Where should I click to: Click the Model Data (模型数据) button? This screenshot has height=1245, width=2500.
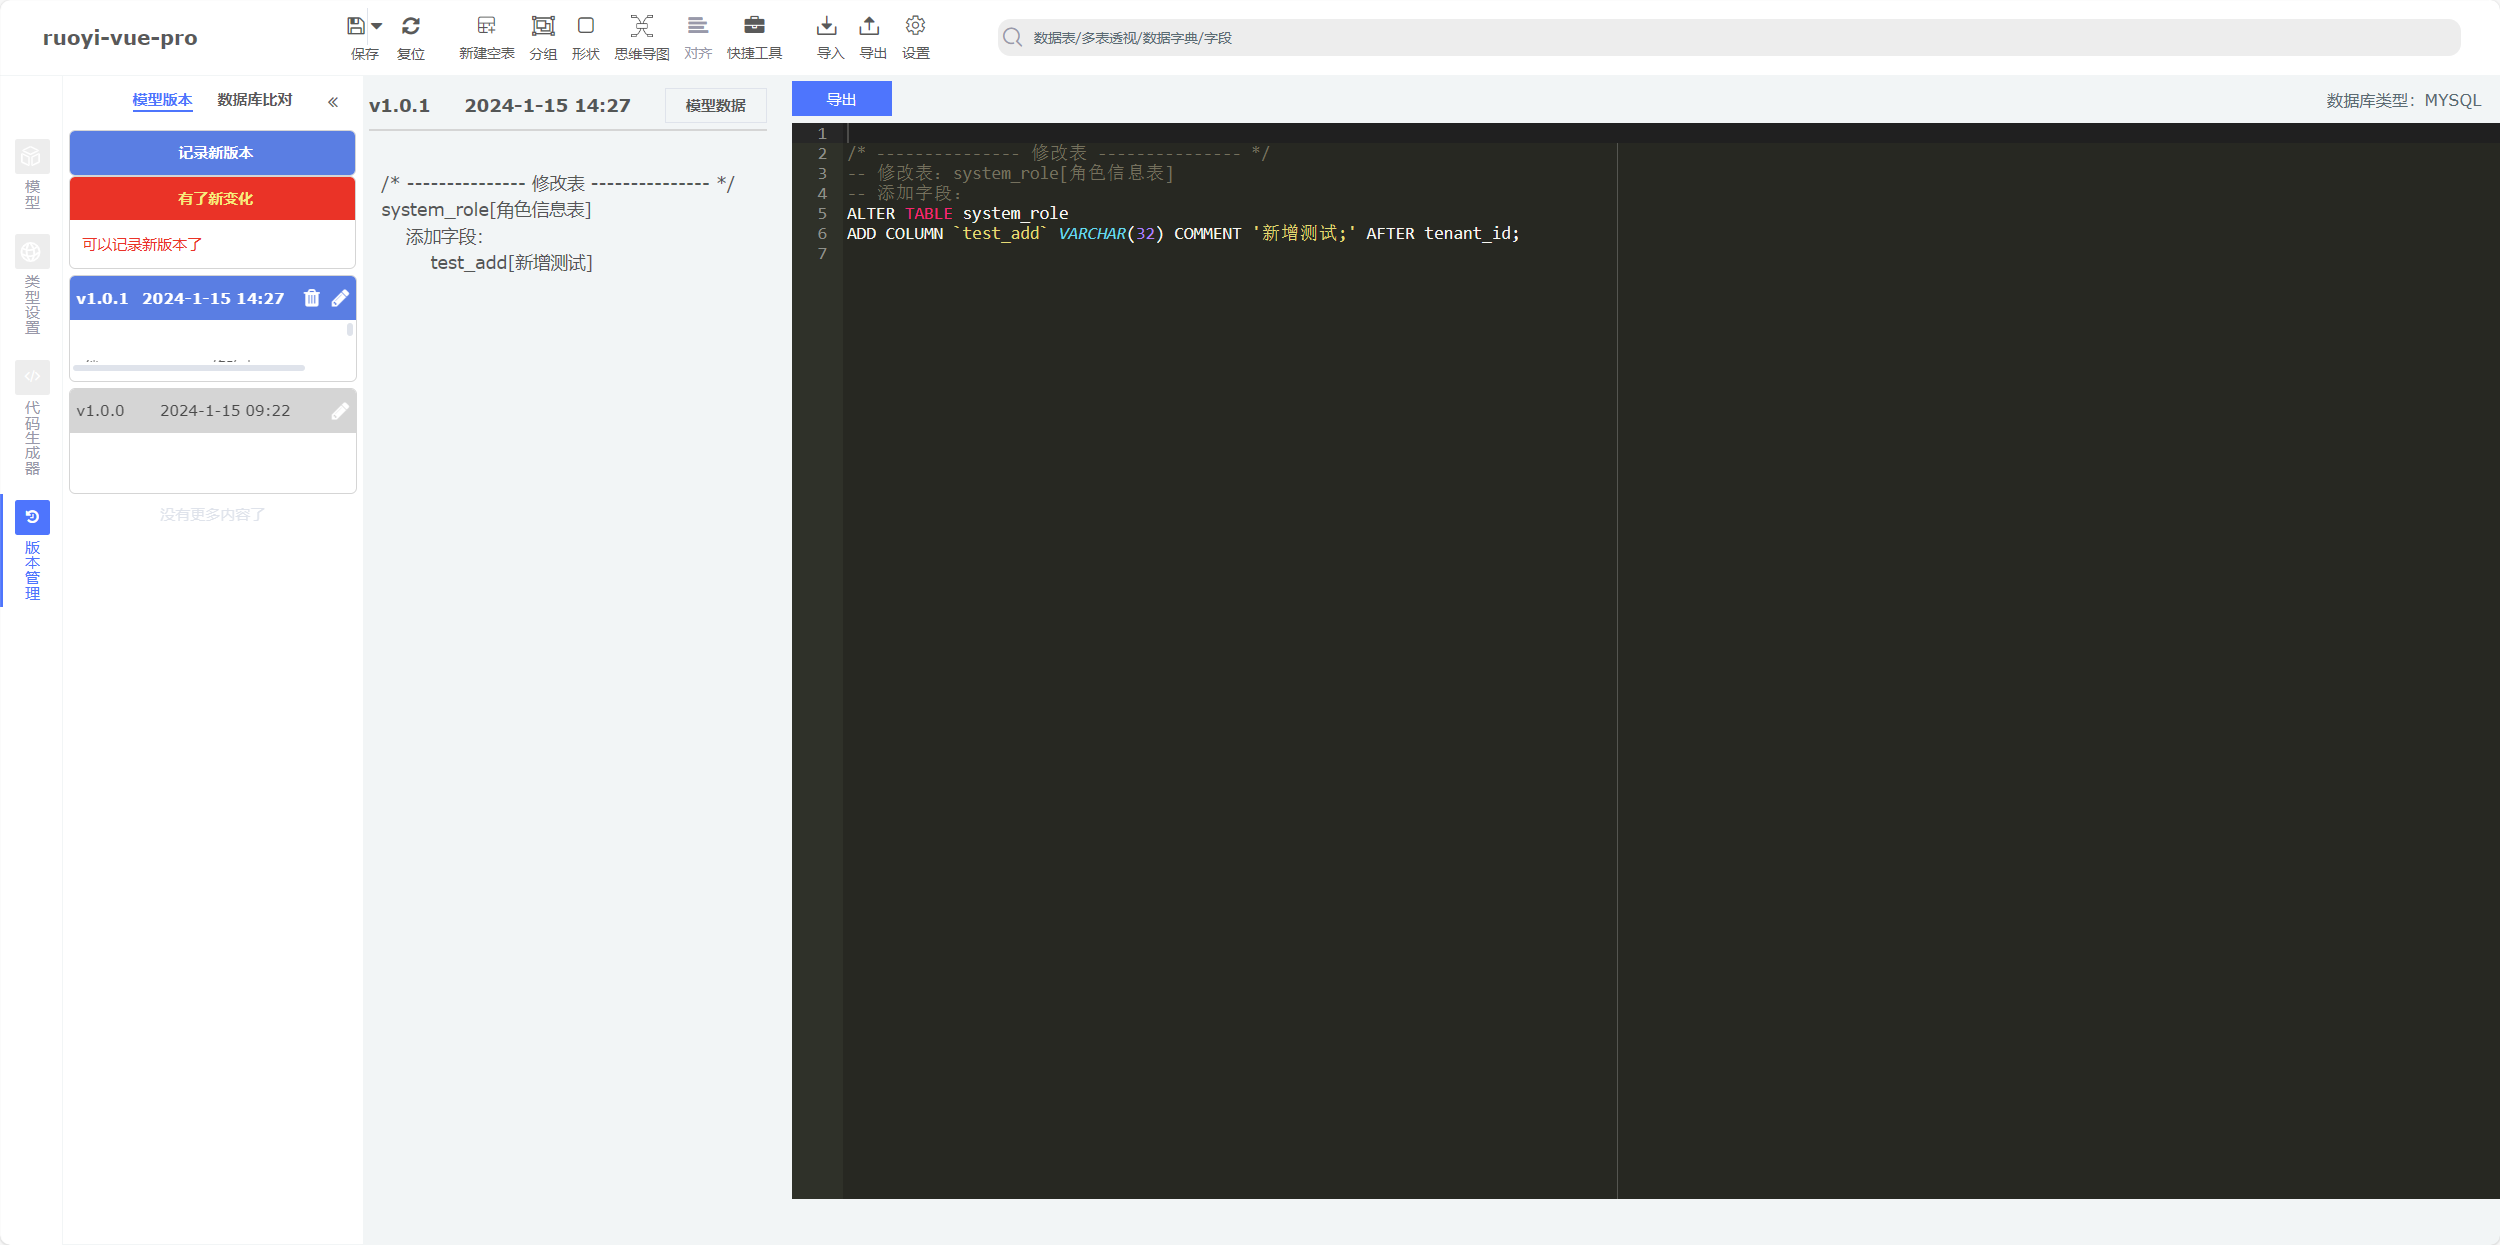tap(715, 105)
